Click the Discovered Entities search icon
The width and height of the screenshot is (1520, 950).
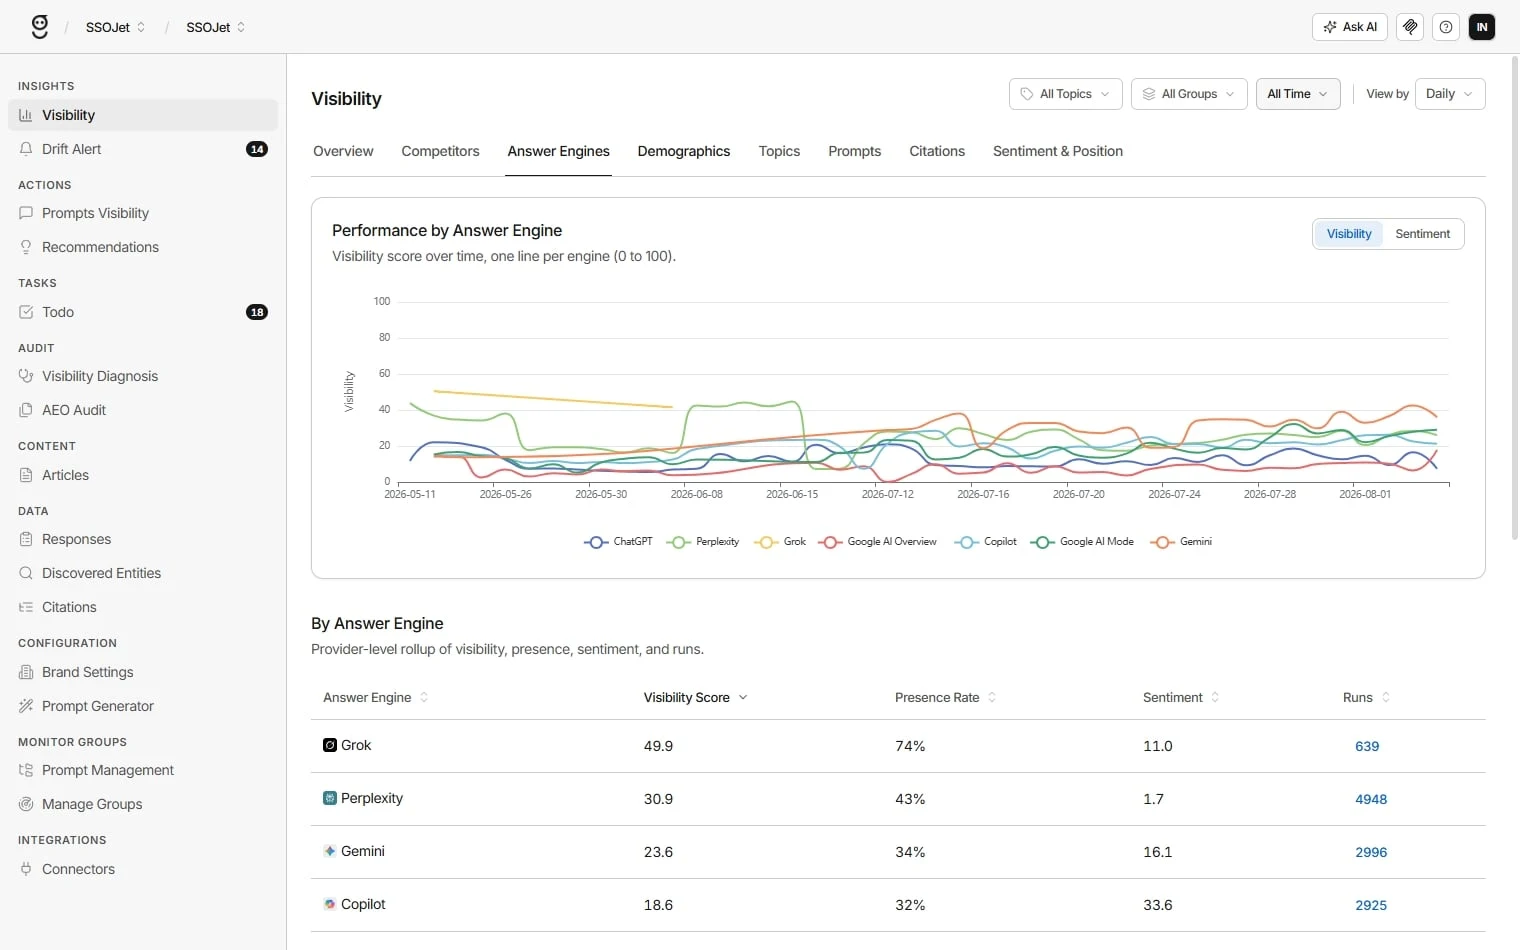(x=26, y=573)
